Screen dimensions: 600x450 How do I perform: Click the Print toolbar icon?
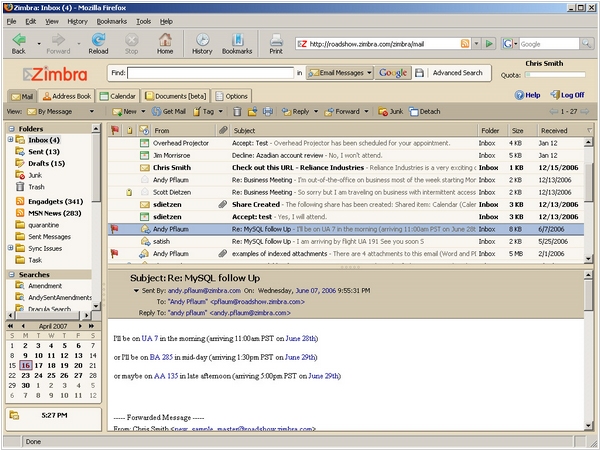click(276, 39)
